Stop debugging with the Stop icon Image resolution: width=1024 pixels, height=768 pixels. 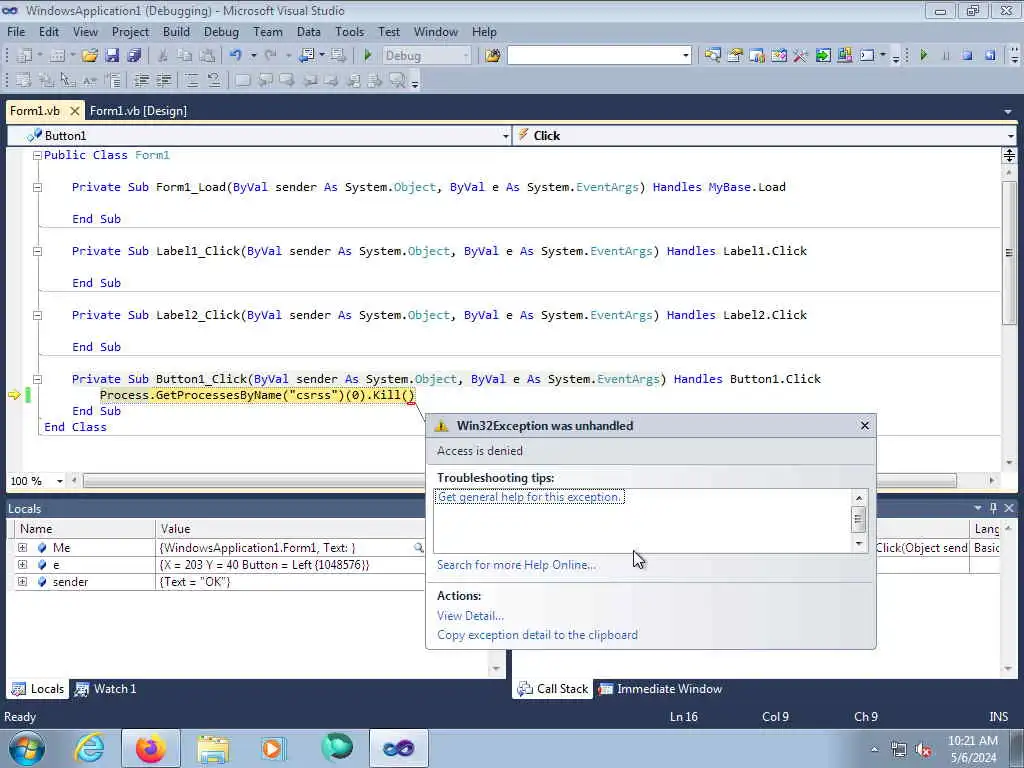click(x=967, y=56)
